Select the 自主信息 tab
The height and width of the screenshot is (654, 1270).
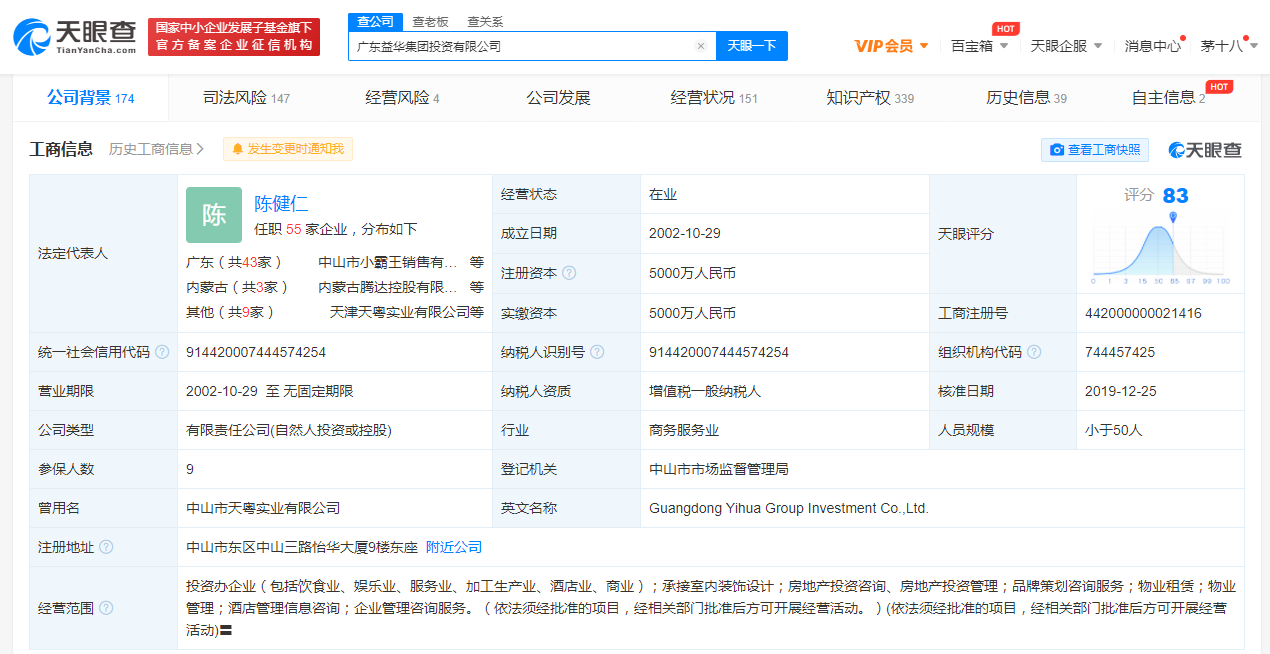pos(1168,98)
